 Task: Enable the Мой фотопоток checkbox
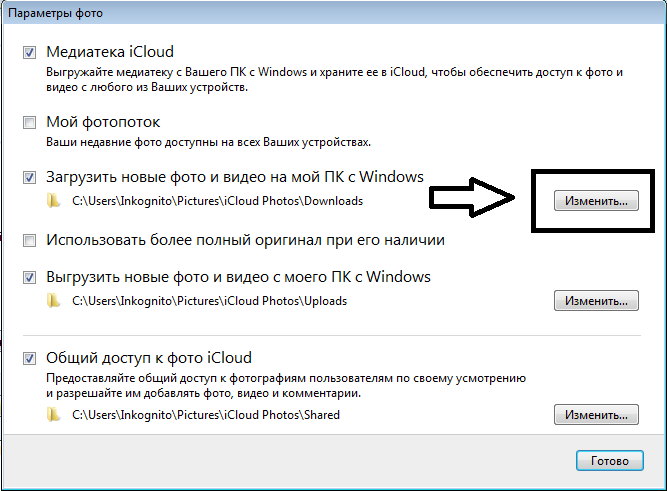tap(29, 123)
